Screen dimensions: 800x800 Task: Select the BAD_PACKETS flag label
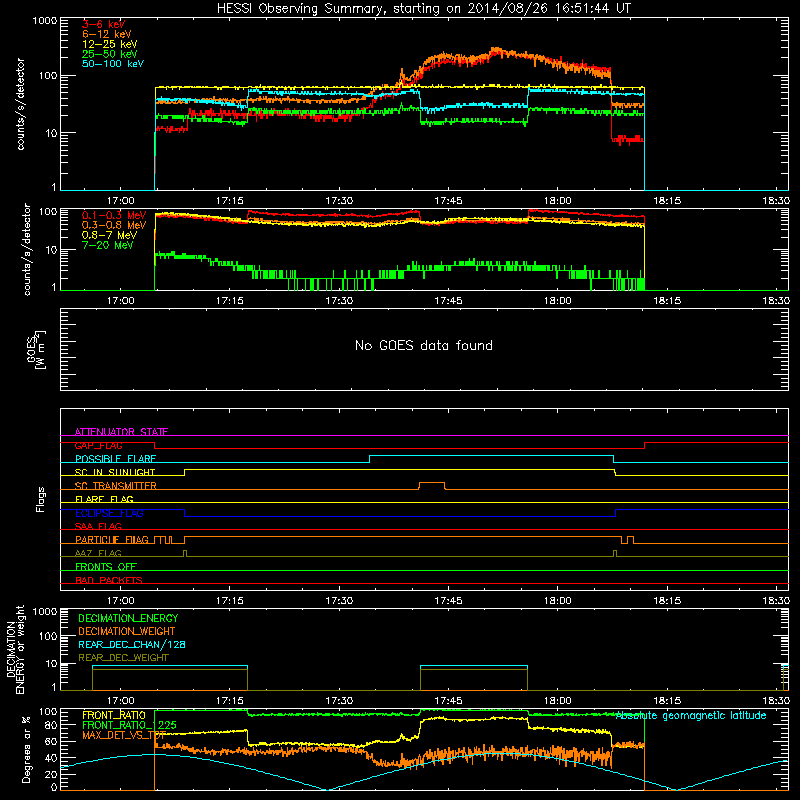tap(109, 580)
